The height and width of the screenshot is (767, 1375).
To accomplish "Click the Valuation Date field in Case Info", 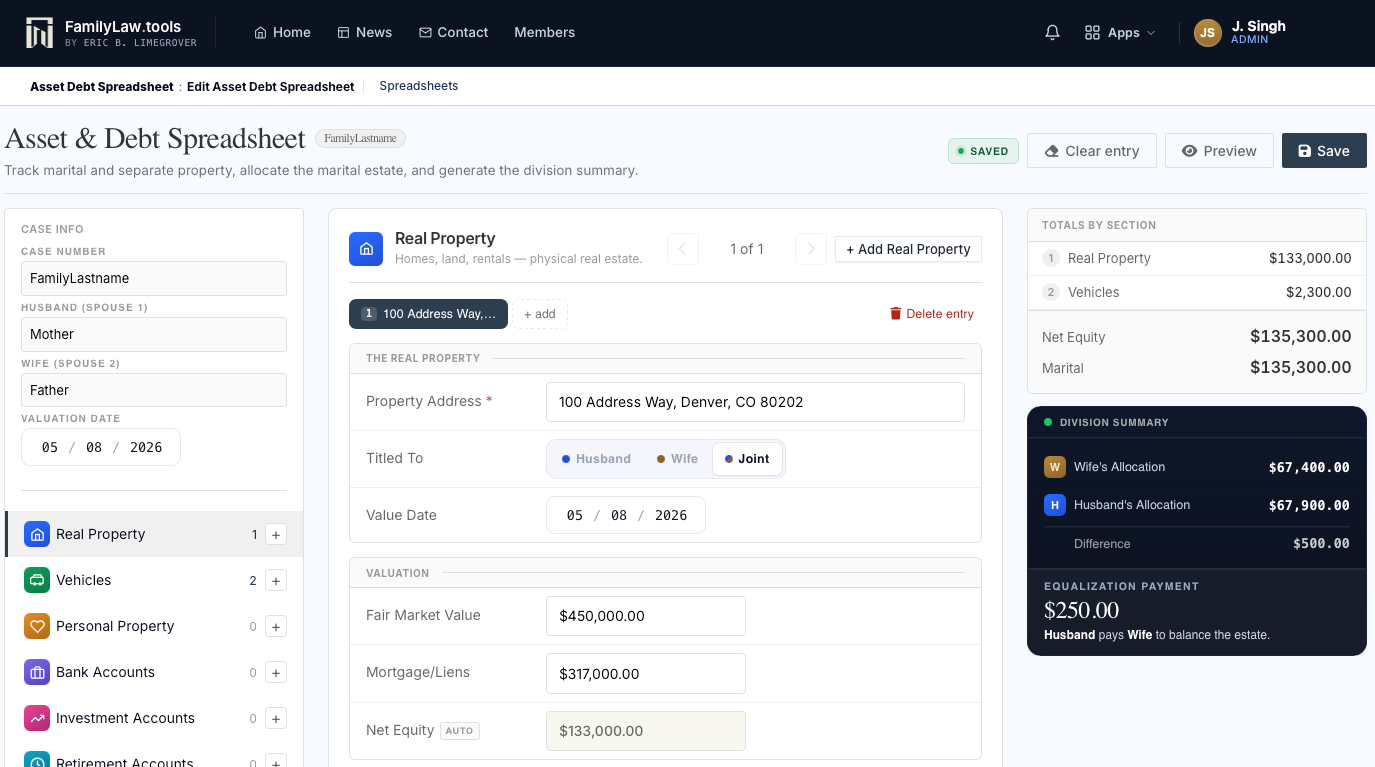I will coord(101,447).
